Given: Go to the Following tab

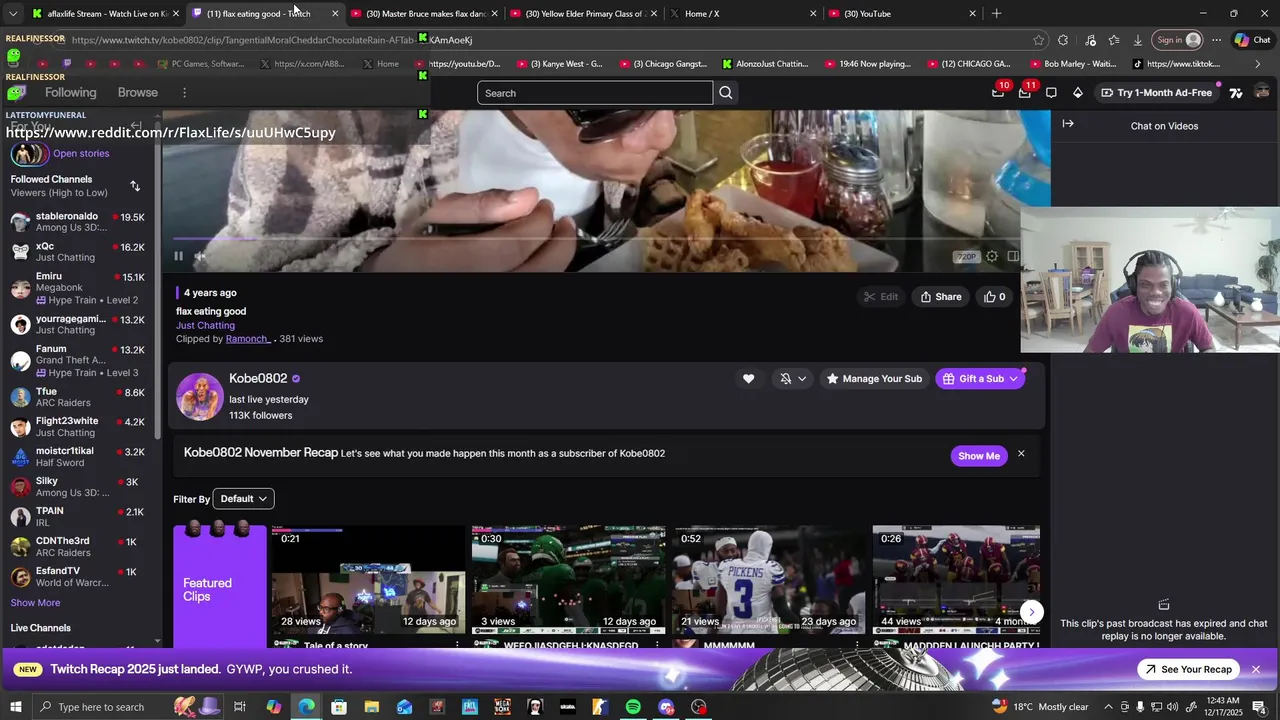Looking at the screenshot, I should (70, 92).
